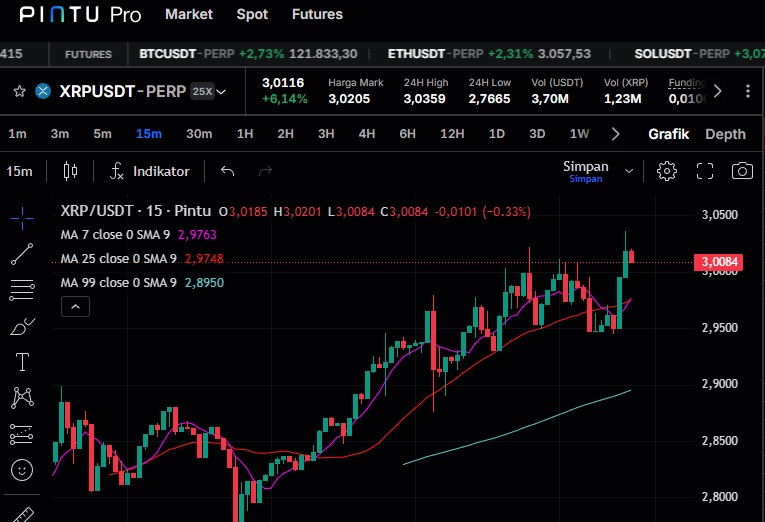Select SOLUSDT-PERP in ticker bar
Viewport: 765px width, 522px height.
[699, 54]
